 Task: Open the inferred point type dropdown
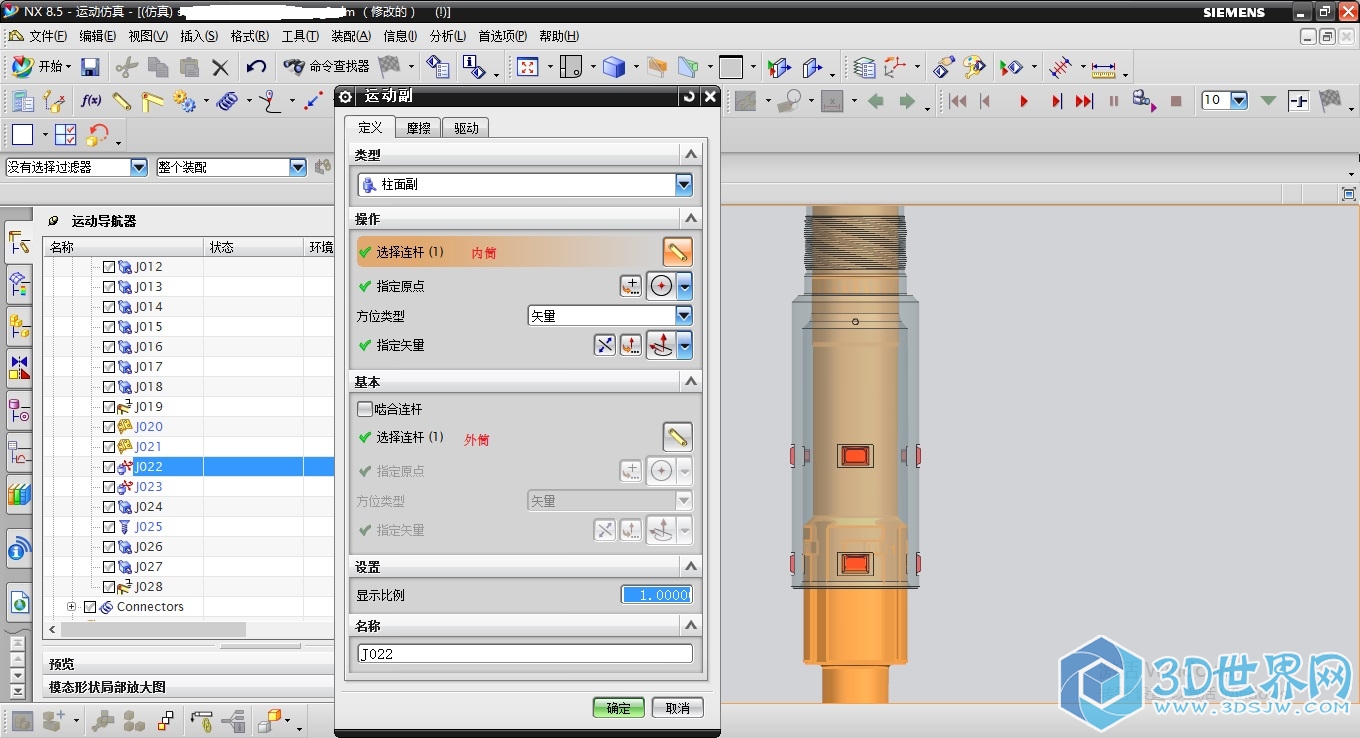tap(684, 286)
